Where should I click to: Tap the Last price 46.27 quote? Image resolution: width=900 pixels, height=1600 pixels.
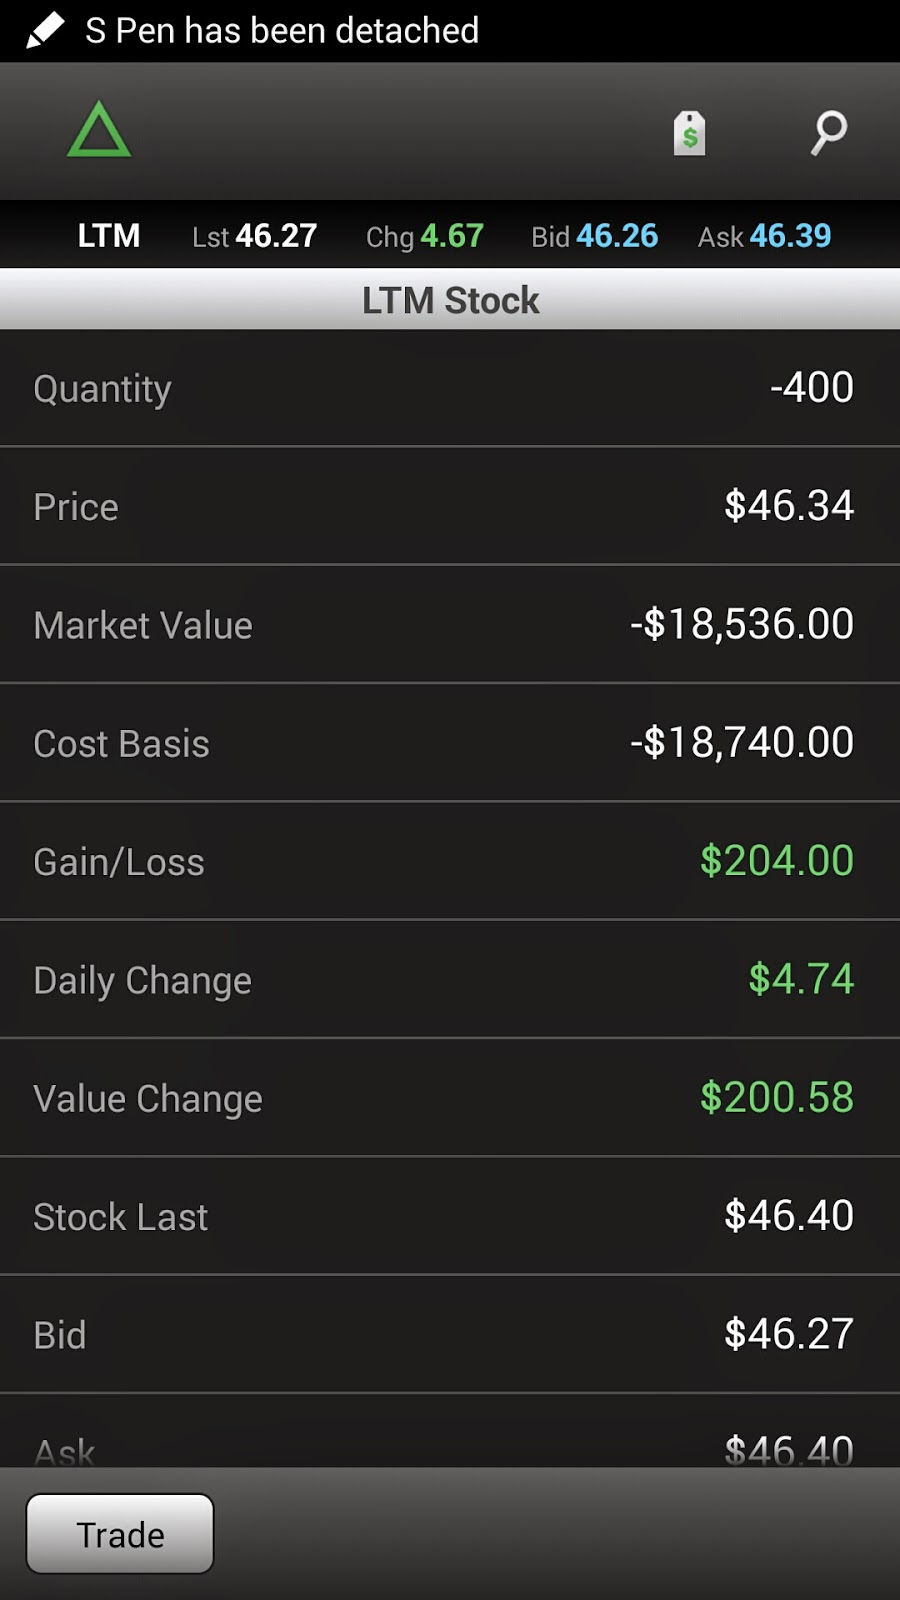255,236
